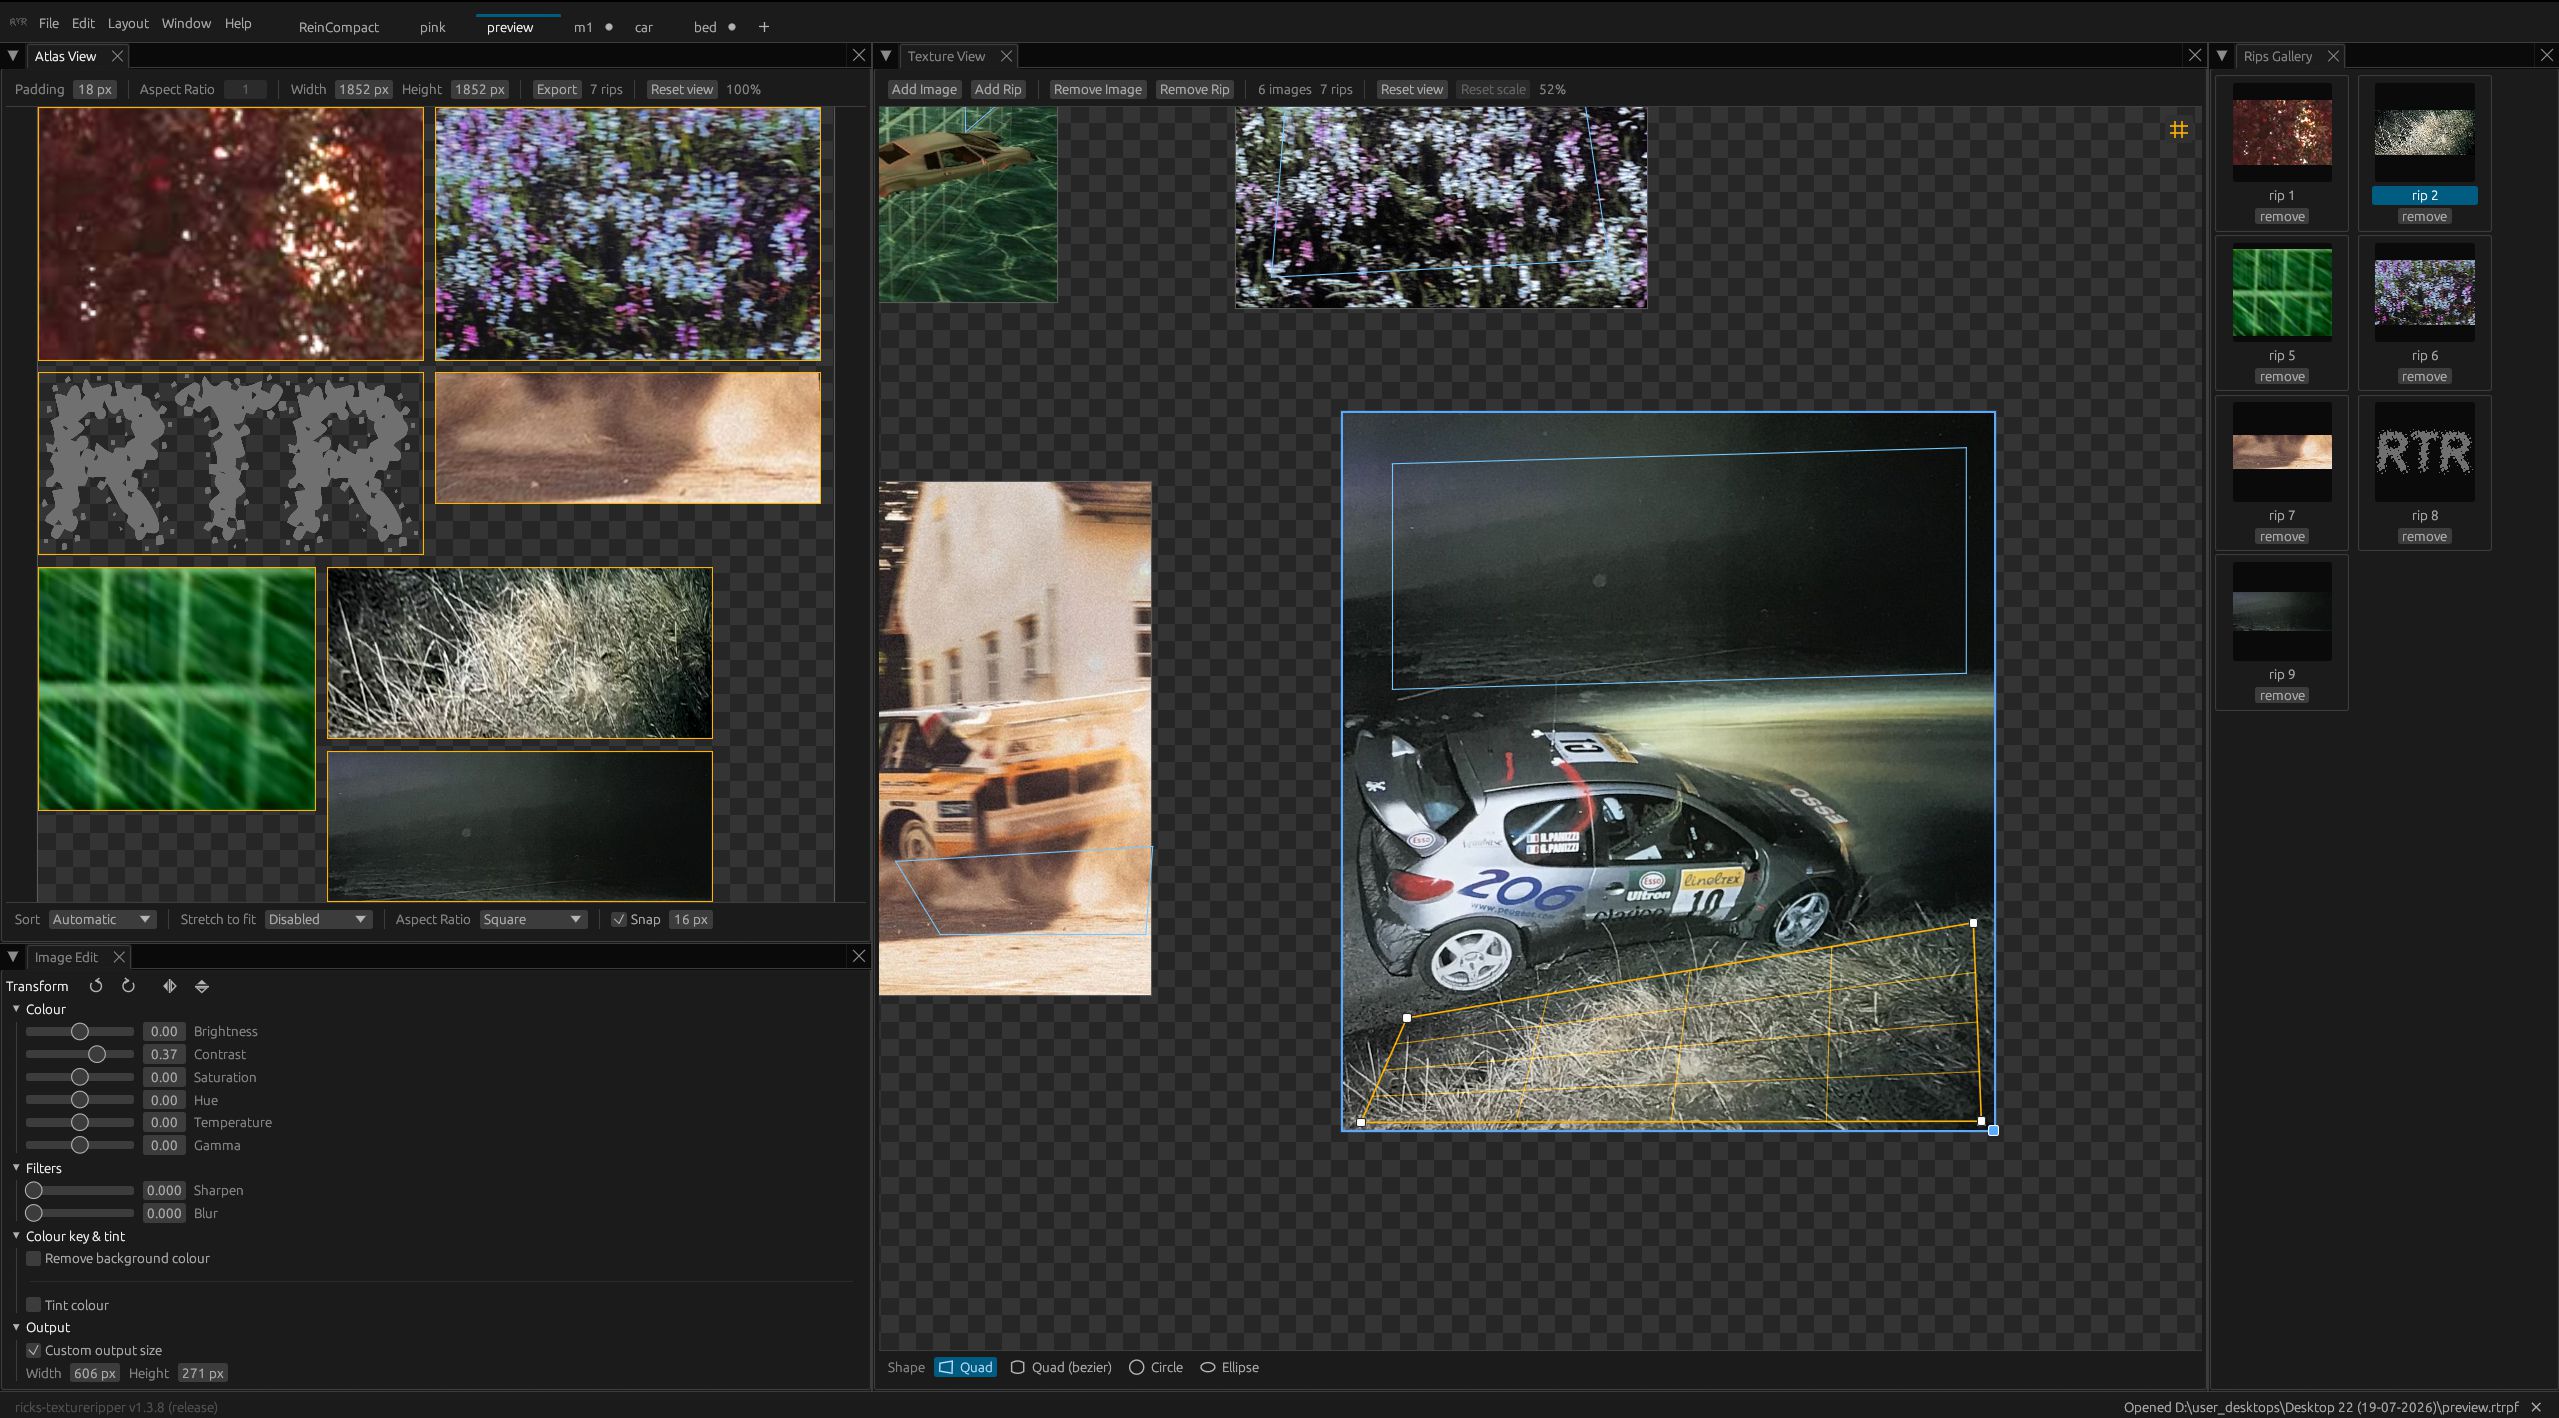Add a new project tab with plus icon

764,27
